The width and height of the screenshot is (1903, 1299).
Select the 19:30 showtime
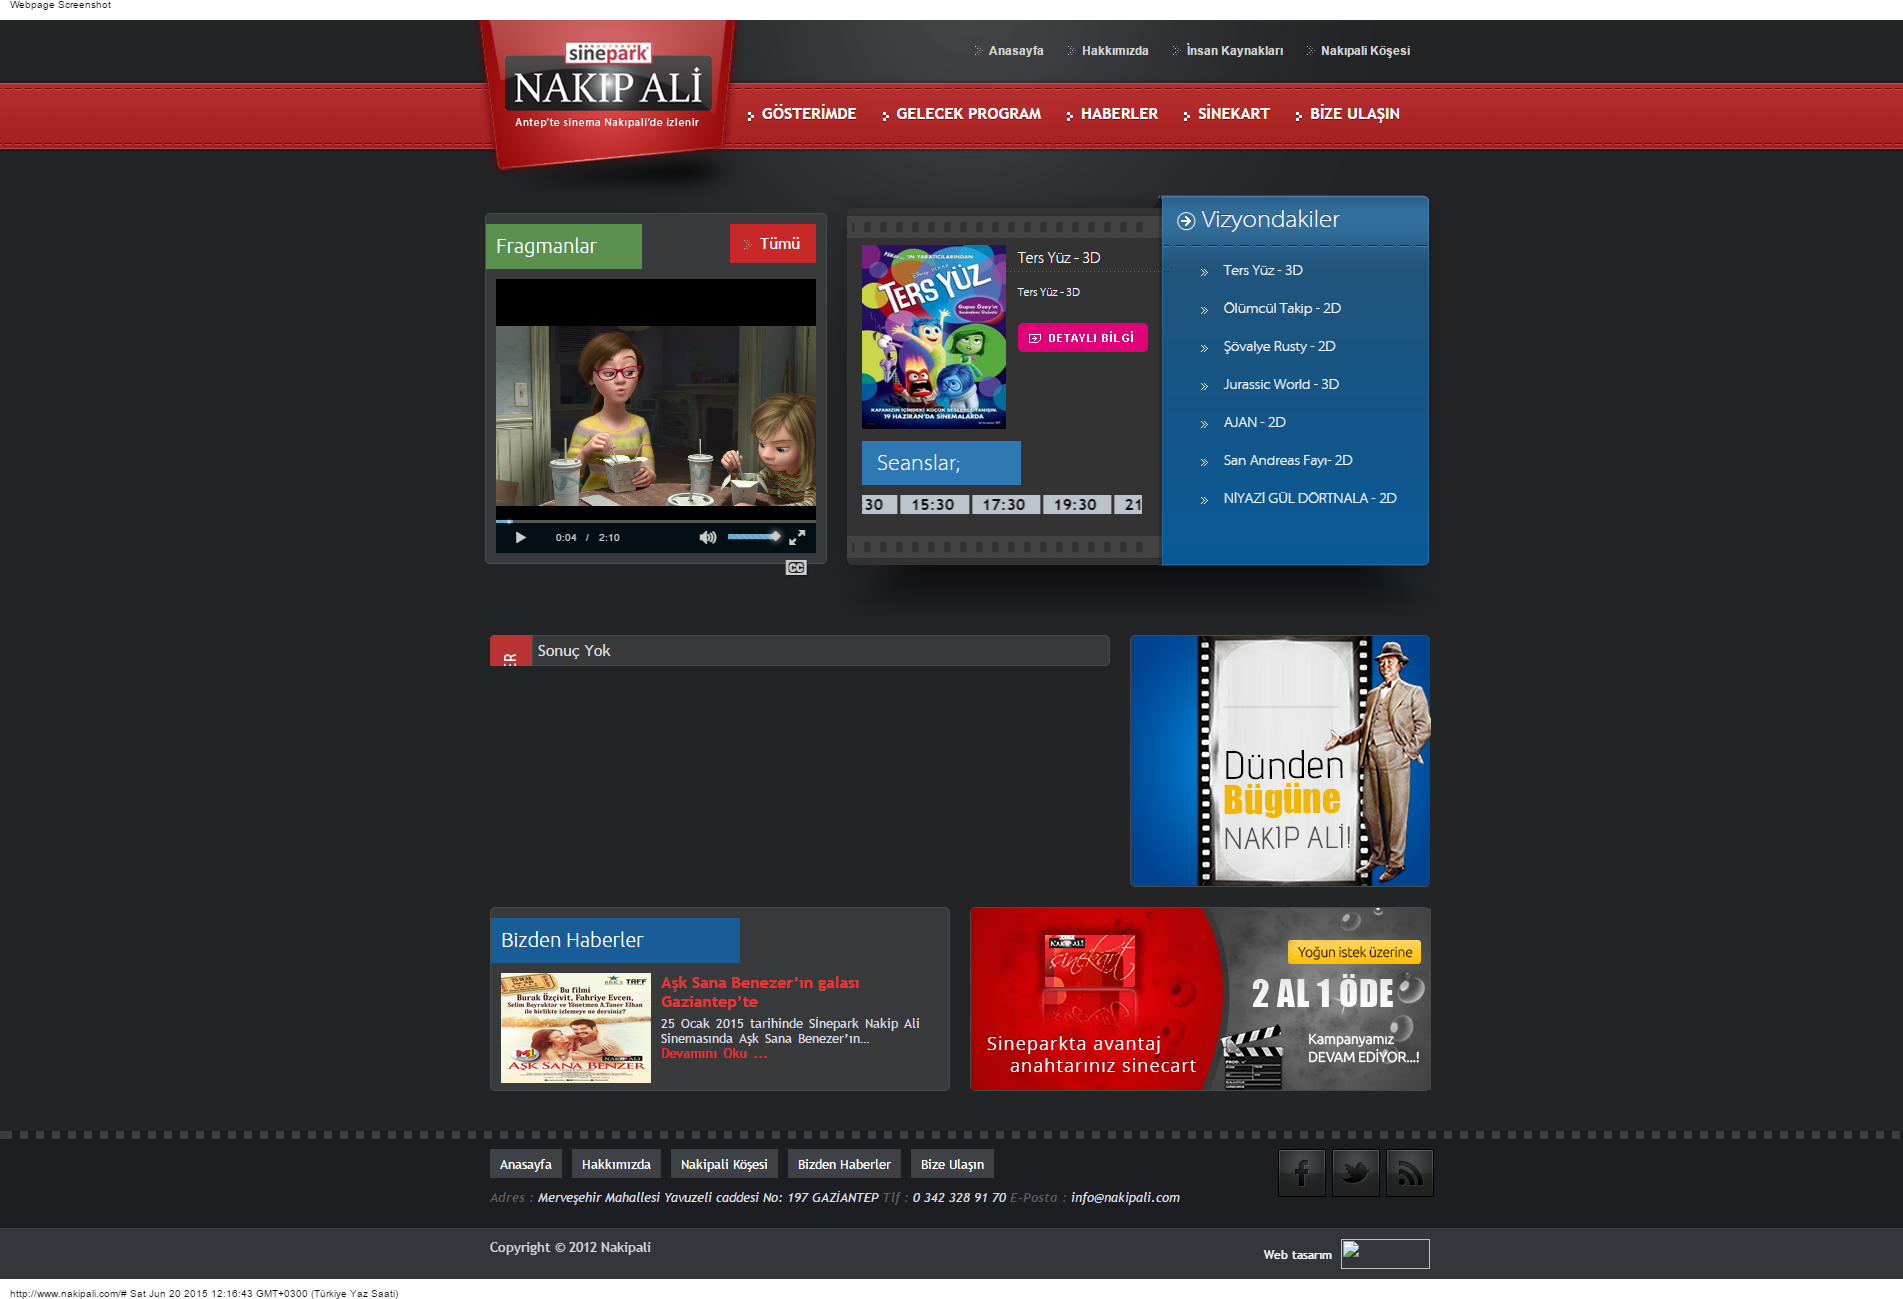pyautogui.click(x=1075, y=505)
